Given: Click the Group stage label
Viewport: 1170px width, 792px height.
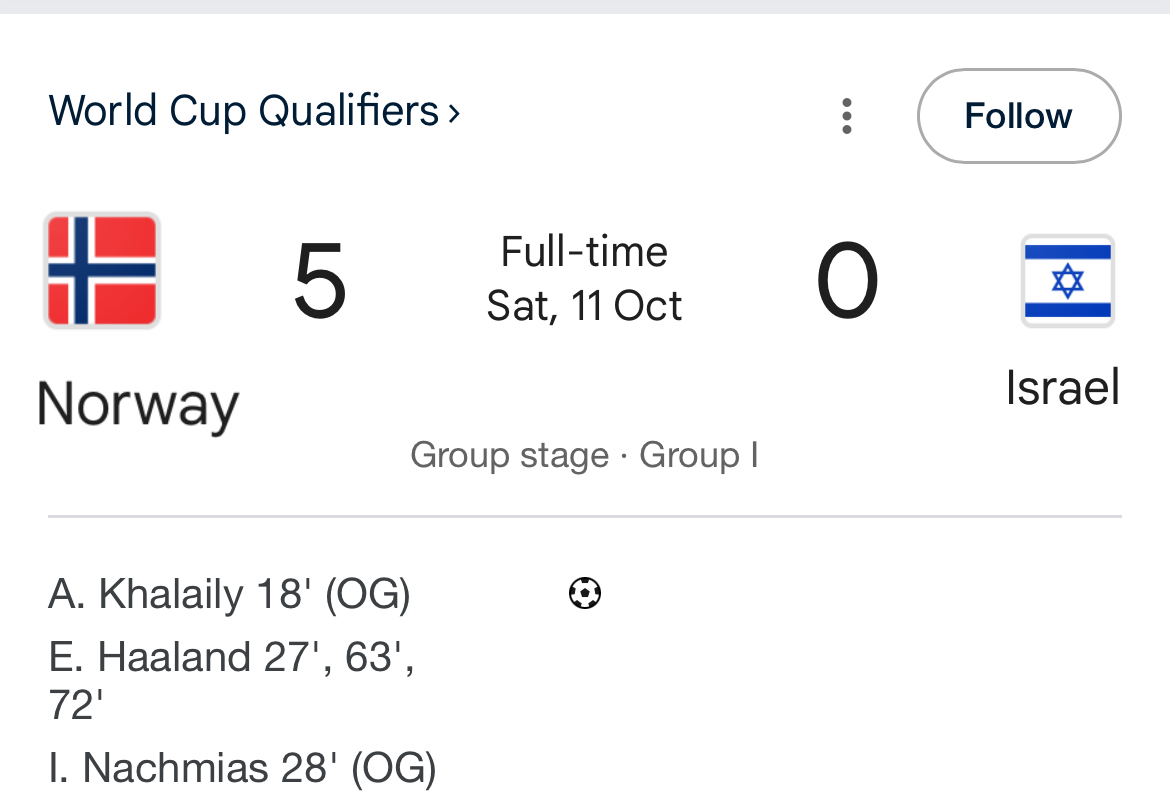Looking at the screenshot, I should pos(509,455).
